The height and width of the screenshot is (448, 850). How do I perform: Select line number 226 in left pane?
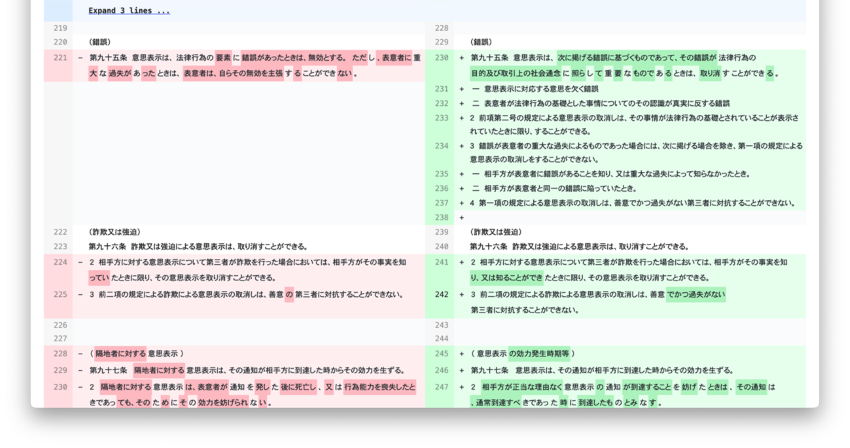(x=60, y=325)
